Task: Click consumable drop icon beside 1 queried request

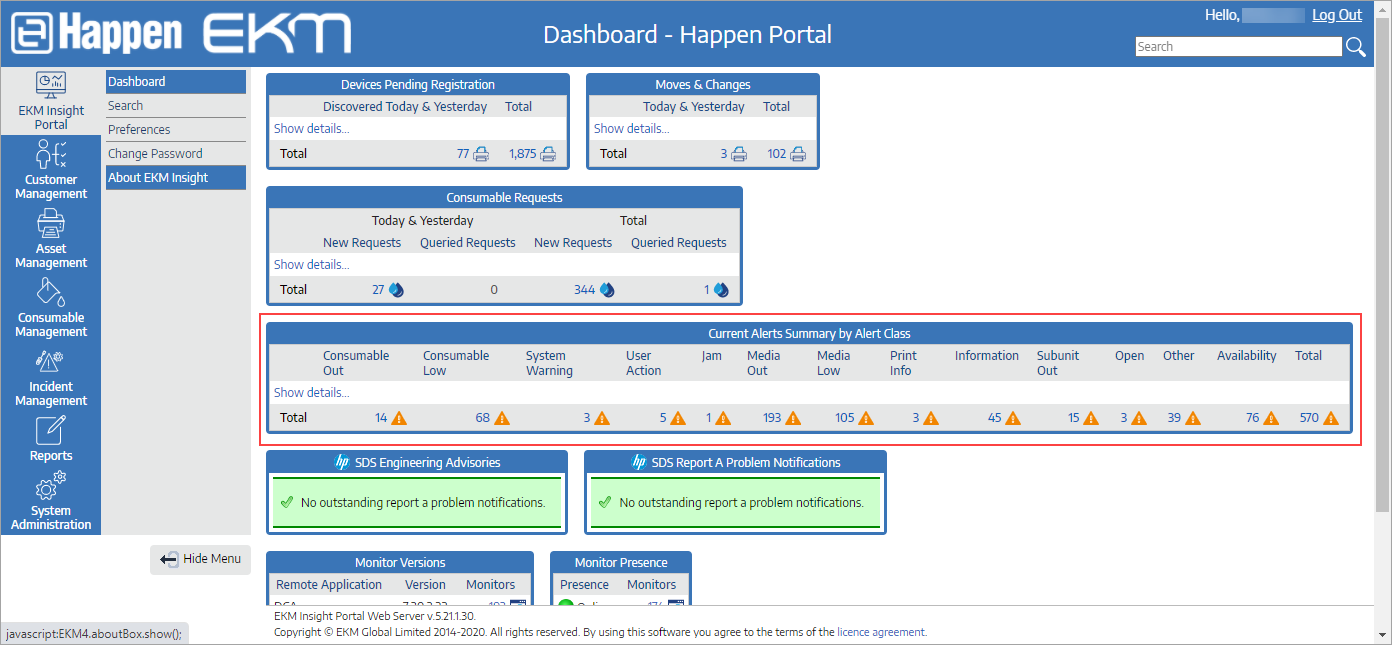Action: [x=721, y=290]
